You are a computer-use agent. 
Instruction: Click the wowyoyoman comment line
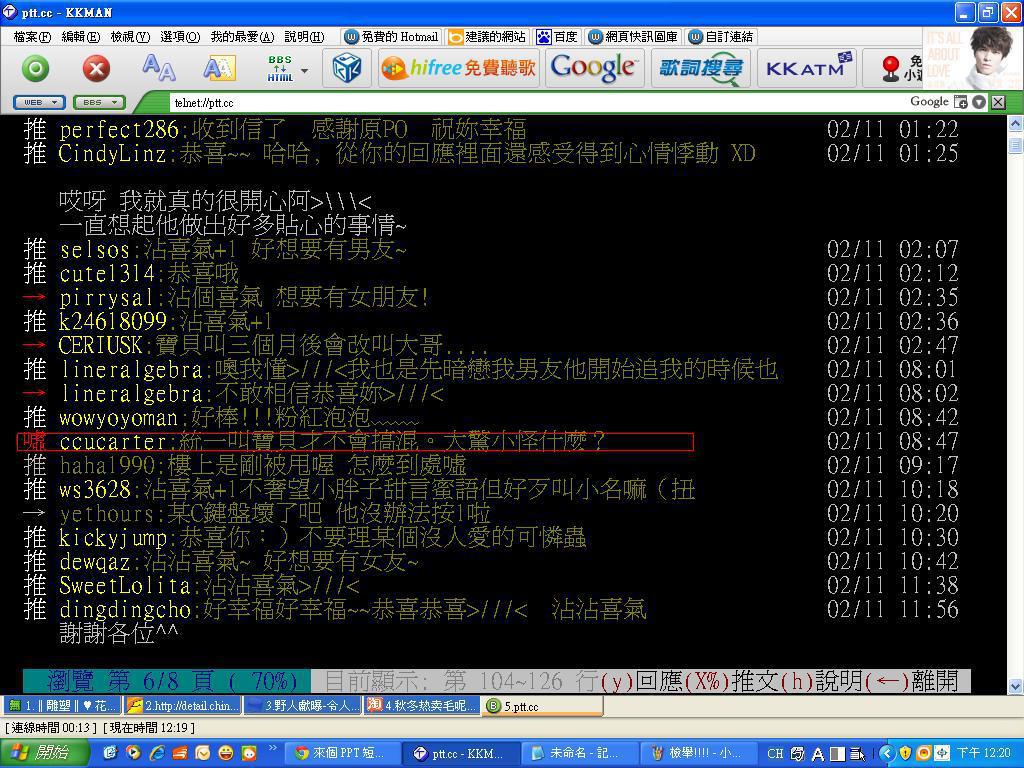coord(491,417)
